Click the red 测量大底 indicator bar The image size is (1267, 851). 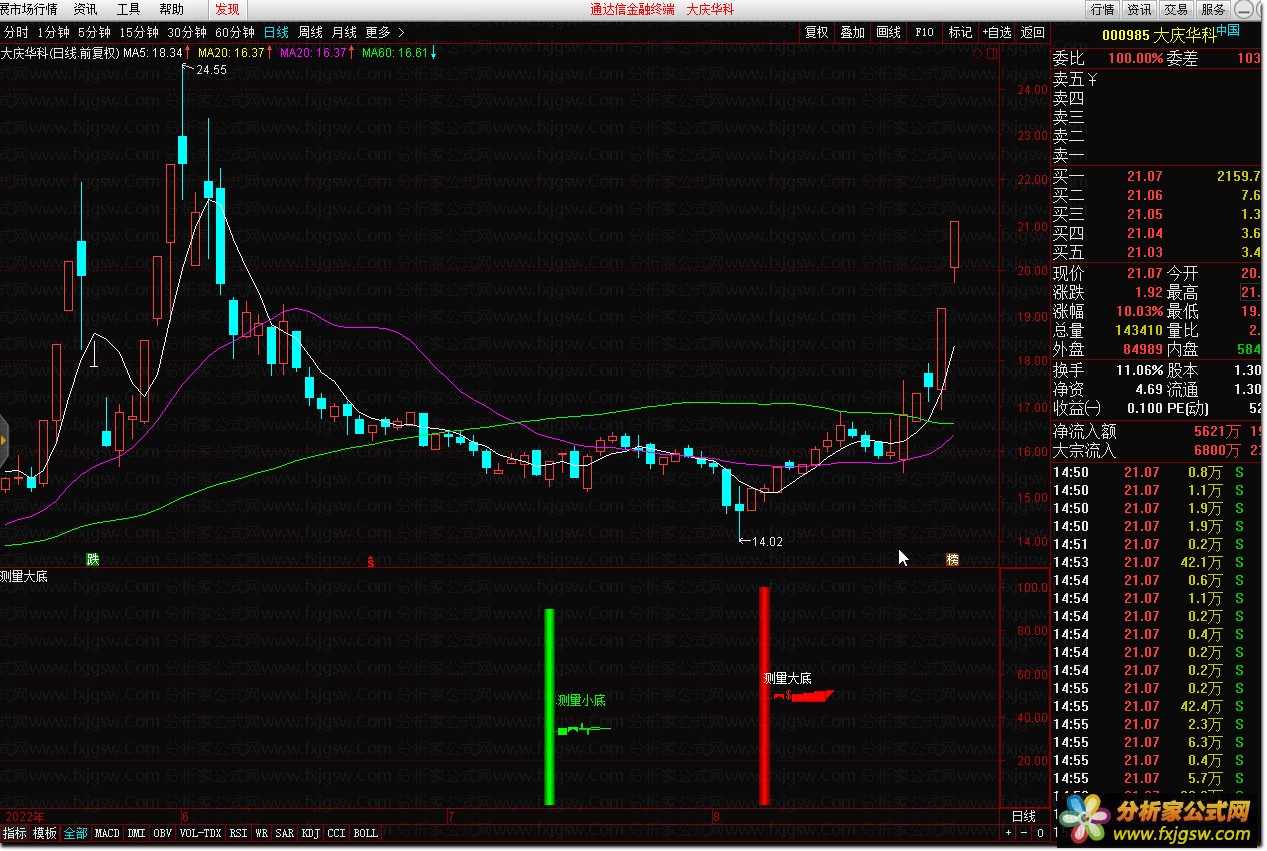[764, 695]
